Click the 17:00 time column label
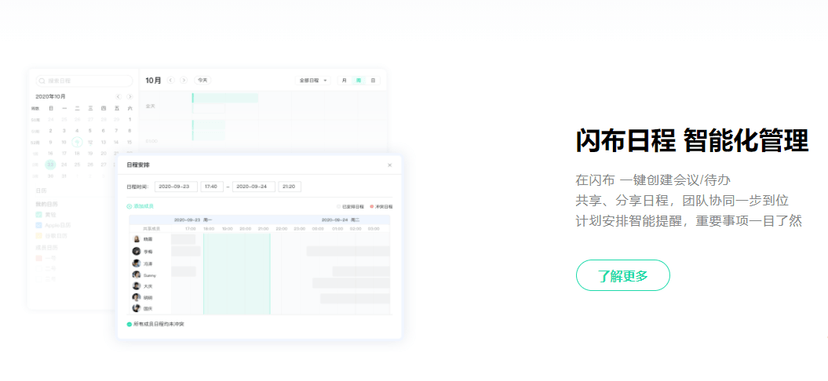This screenshot has height=381, width=828. (x=190, y=229)
